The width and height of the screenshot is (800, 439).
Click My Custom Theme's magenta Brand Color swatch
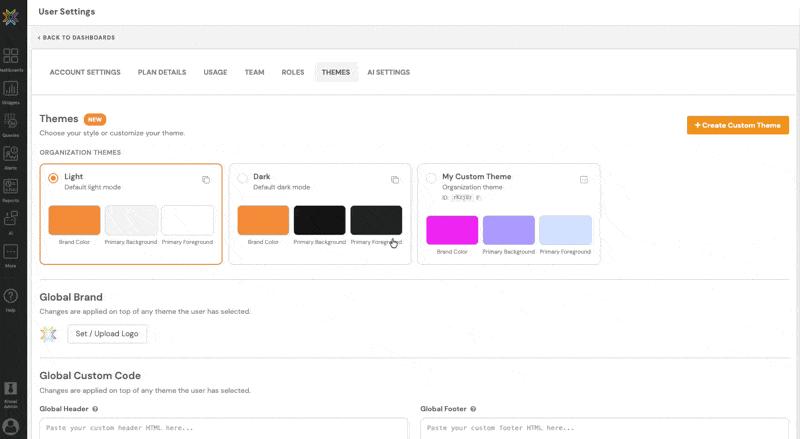[452, 230]
